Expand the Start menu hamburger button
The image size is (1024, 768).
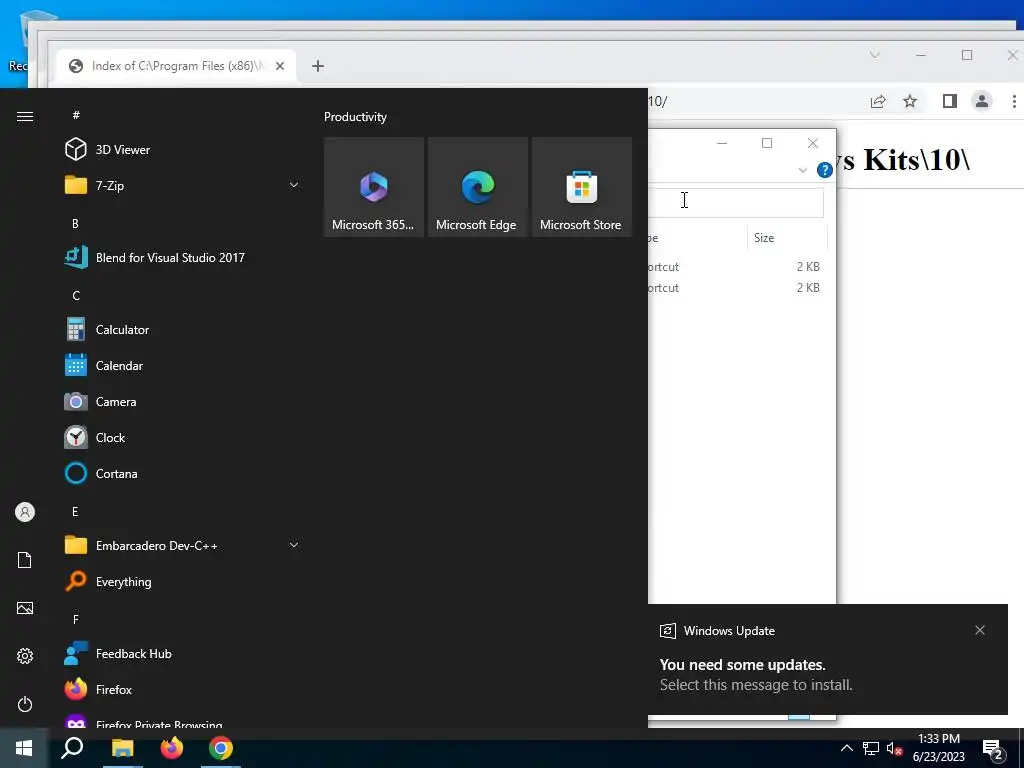[25, 116]
